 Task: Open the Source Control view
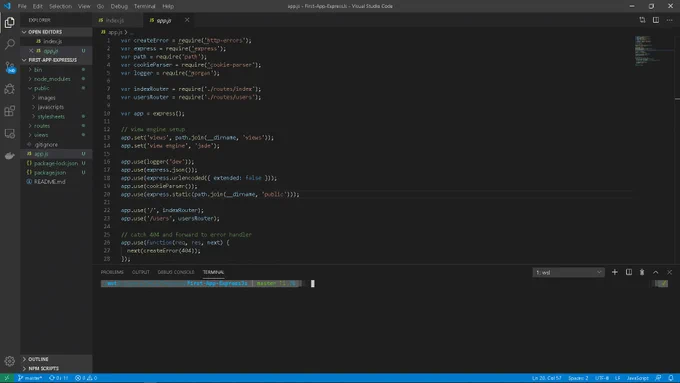tap(10, 67)
